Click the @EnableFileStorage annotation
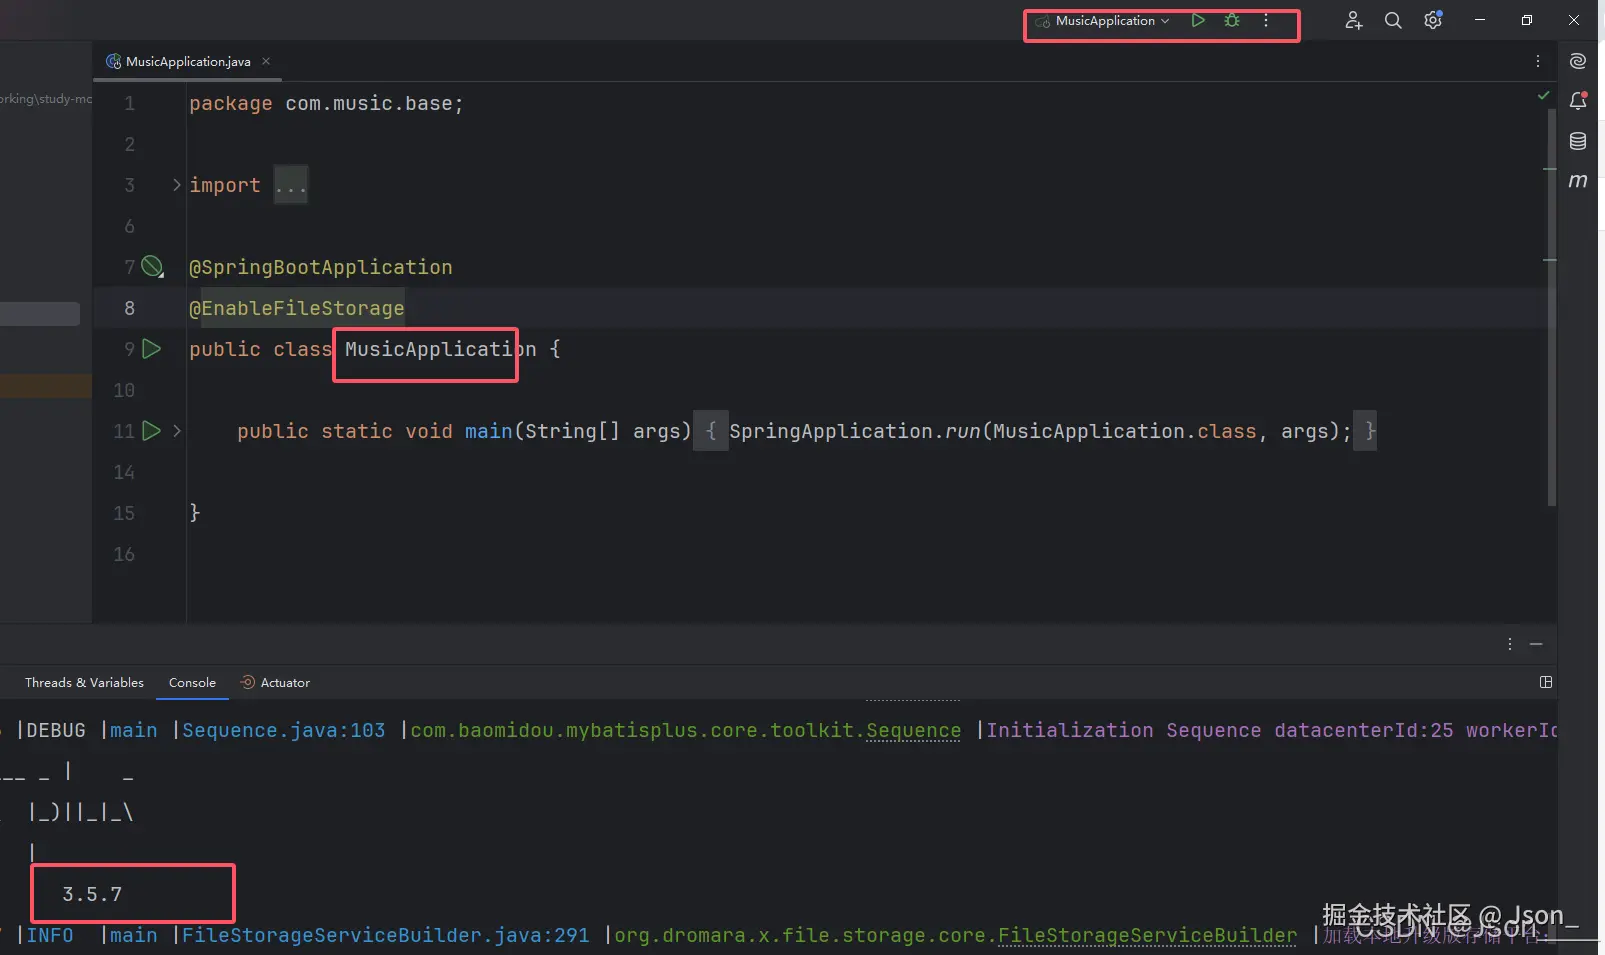This screenshot has height=955, width=1605. tap(297, 308)
